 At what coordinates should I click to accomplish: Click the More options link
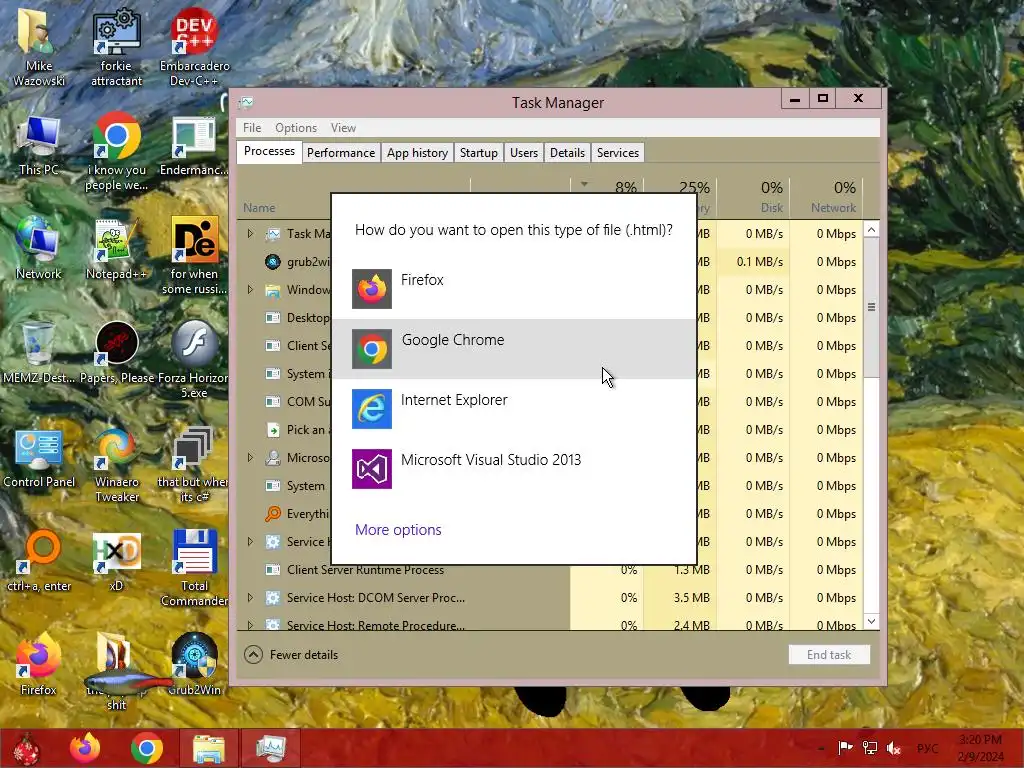(398, 530)
